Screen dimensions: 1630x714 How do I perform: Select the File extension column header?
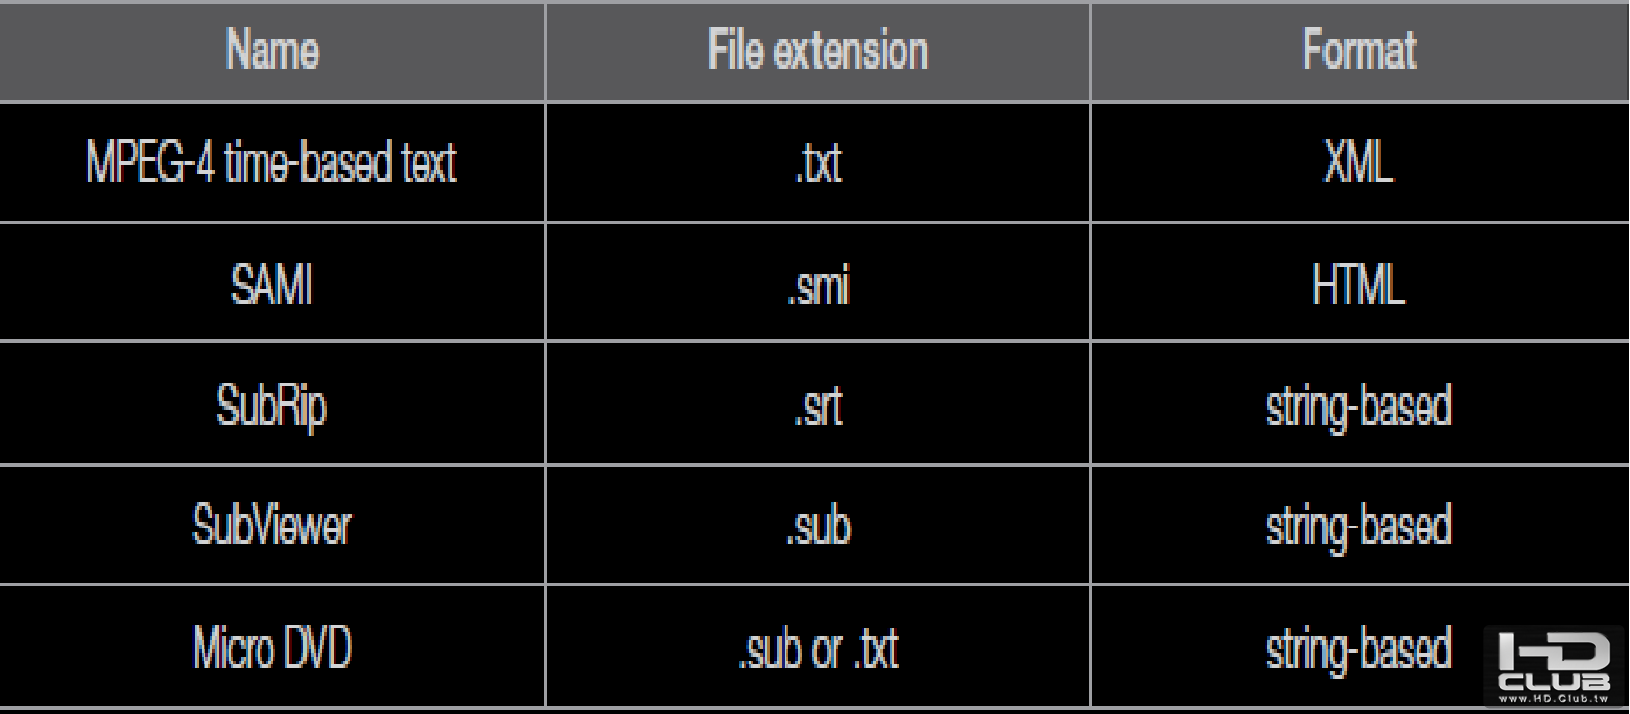pos(817,50)
